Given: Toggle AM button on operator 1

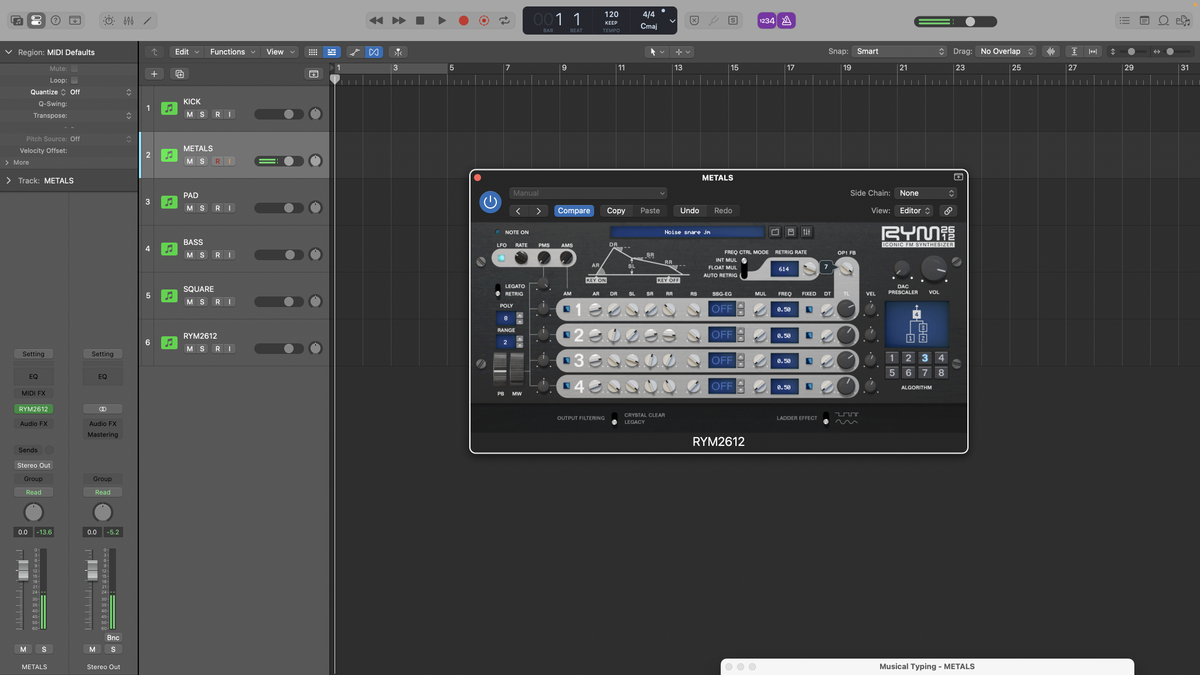Looking at the screenshot, I should (x=567, y=309).
